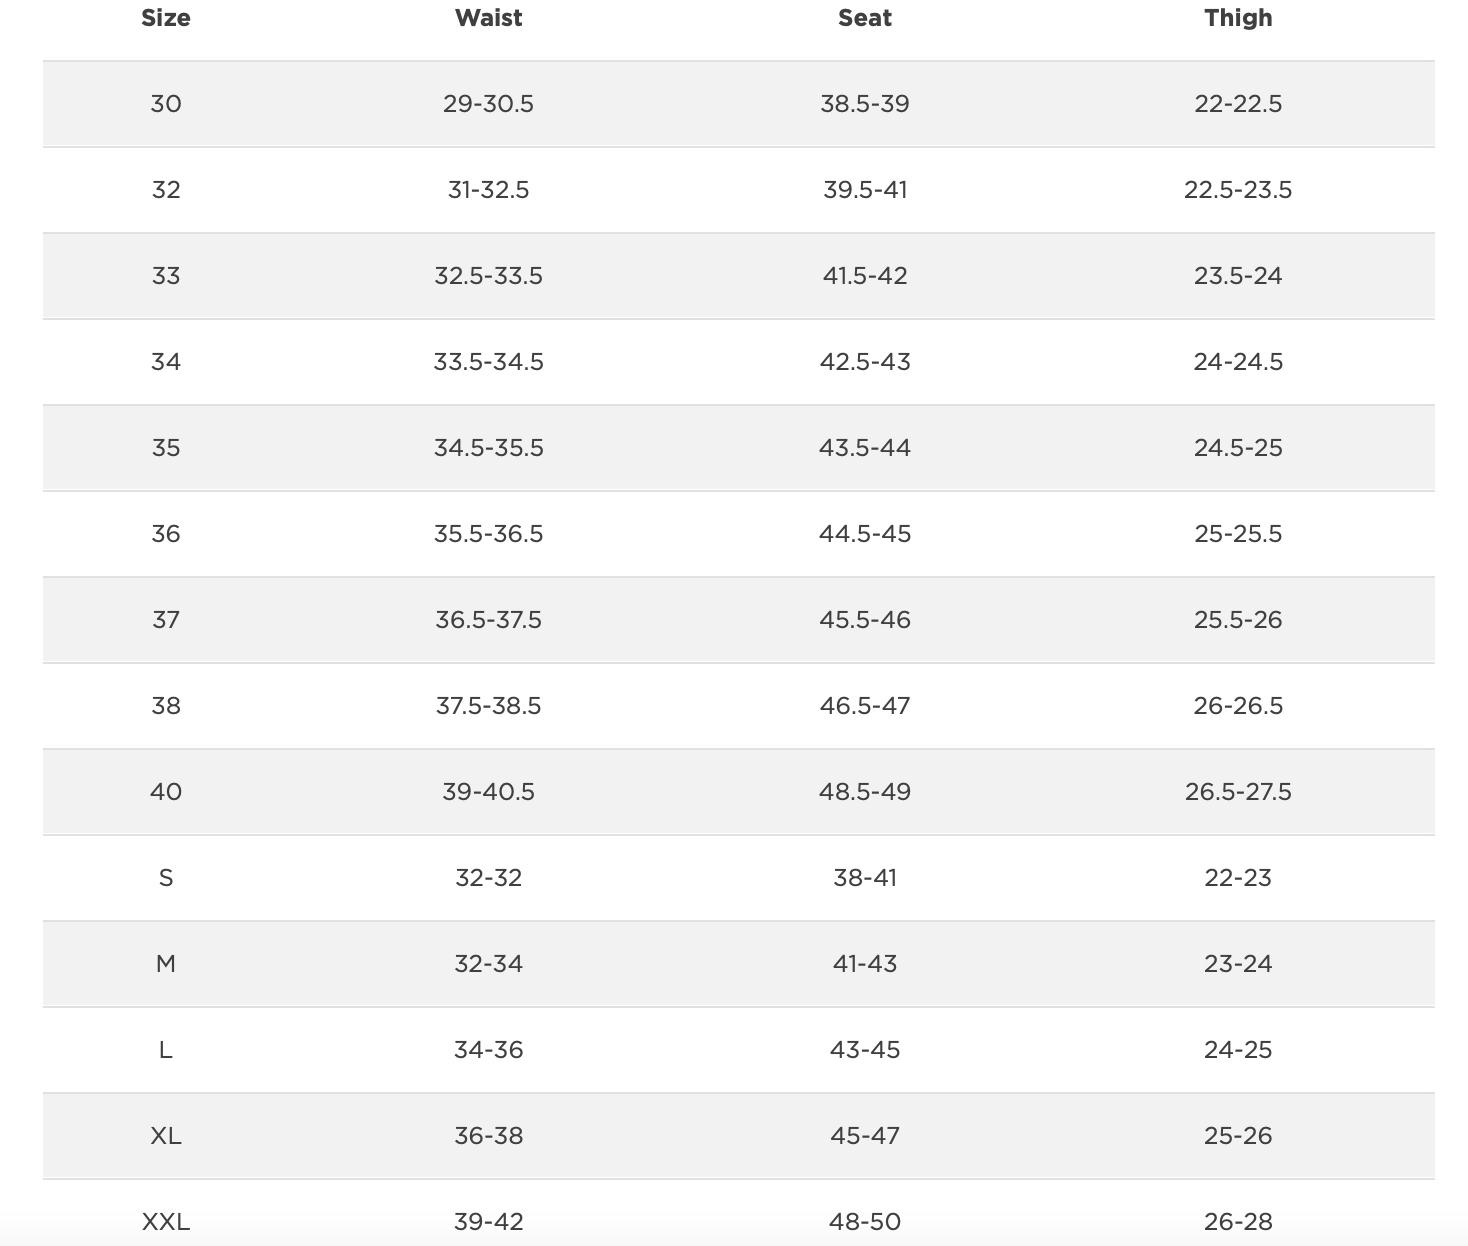Click the Waist column header
Image resolution: width=1468 pixels, height=1246 pixels.
[x=488, y=18]
